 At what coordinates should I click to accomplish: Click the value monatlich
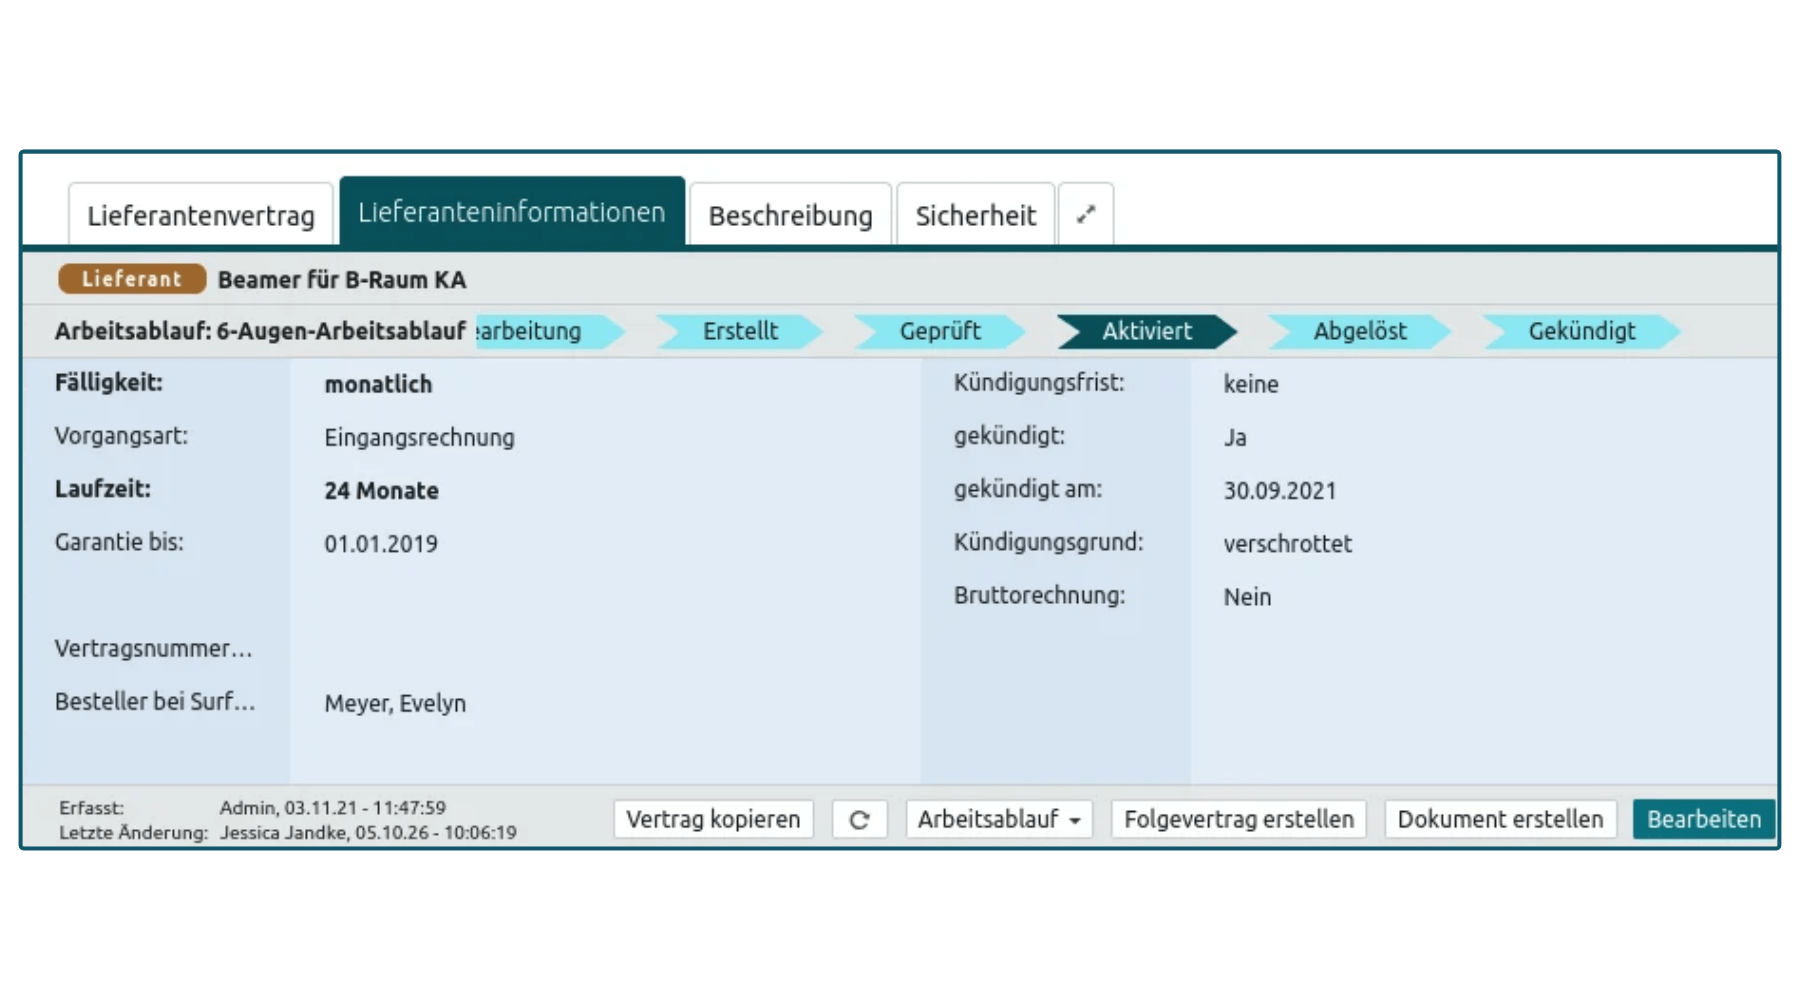[x=378, y=384]
